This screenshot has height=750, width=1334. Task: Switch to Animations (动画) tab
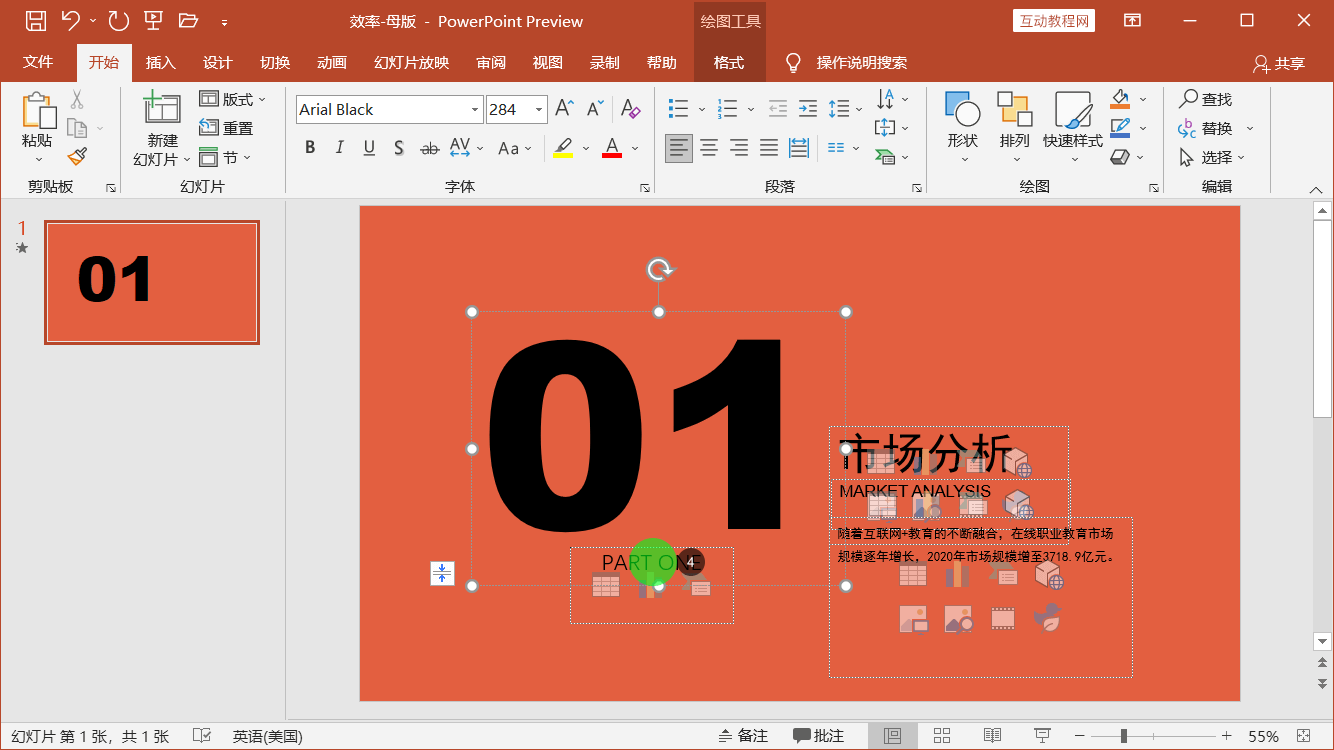[332, 62]
